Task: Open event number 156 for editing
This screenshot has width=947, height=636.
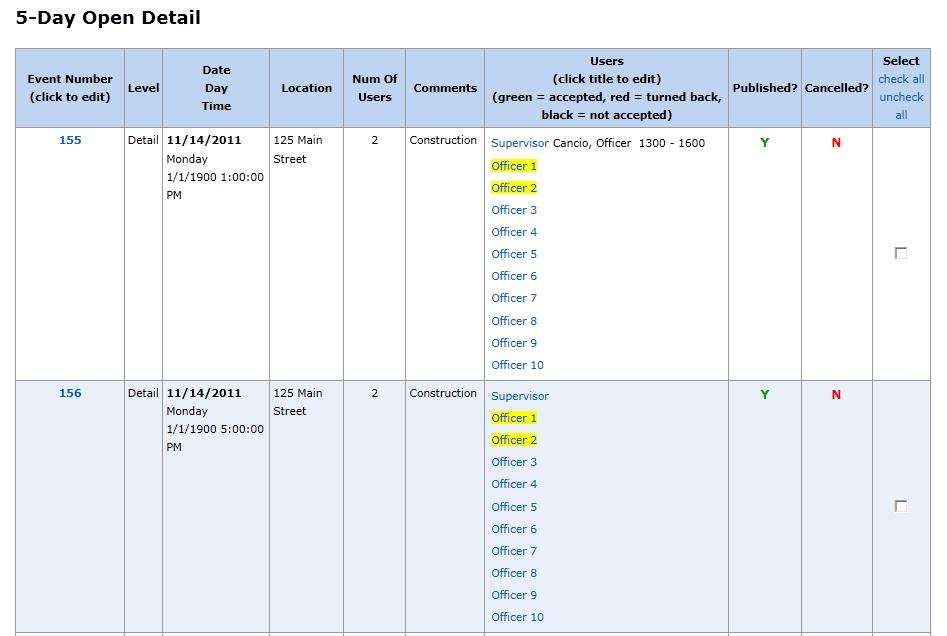Action: click(70, 393)
